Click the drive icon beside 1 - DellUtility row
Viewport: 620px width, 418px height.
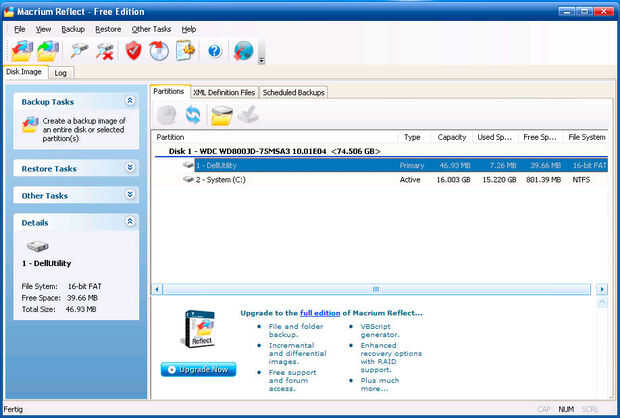[188, 165]
